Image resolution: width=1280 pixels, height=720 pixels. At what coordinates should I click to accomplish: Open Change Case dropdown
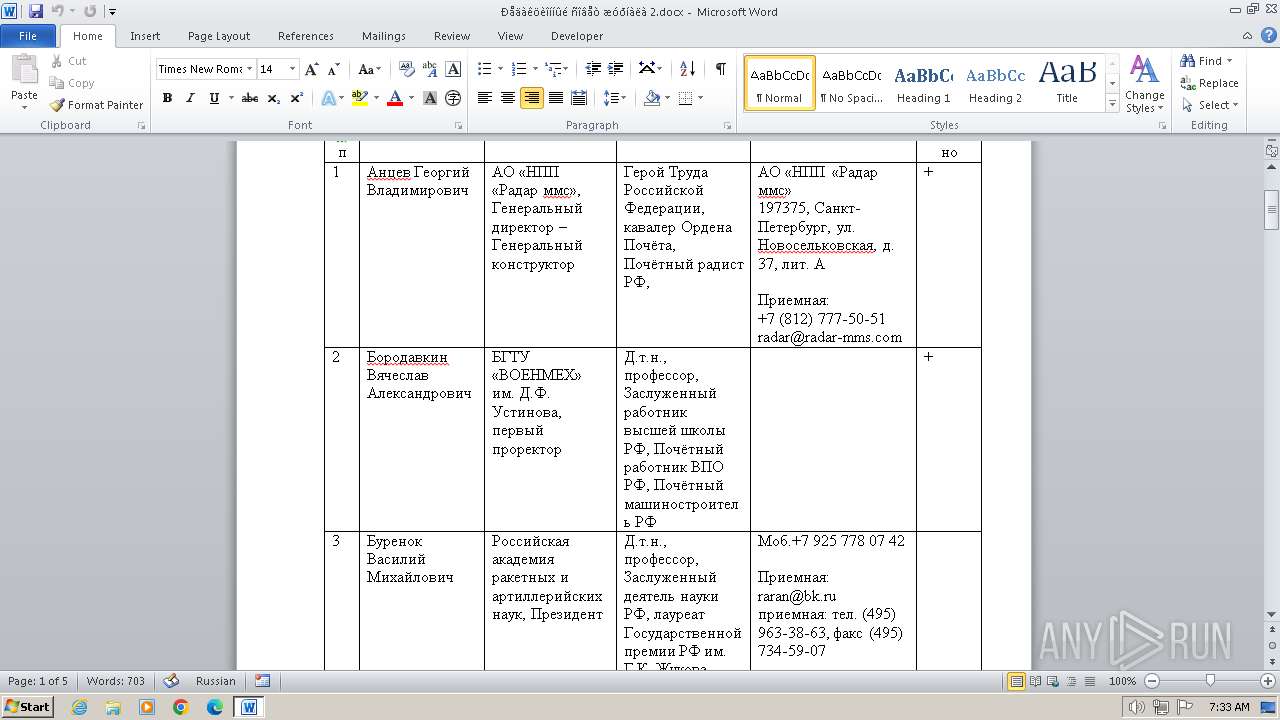coord(369,69)
